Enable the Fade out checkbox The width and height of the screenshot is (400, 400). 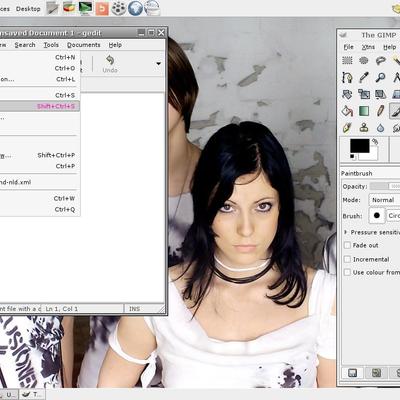[347, 245]
